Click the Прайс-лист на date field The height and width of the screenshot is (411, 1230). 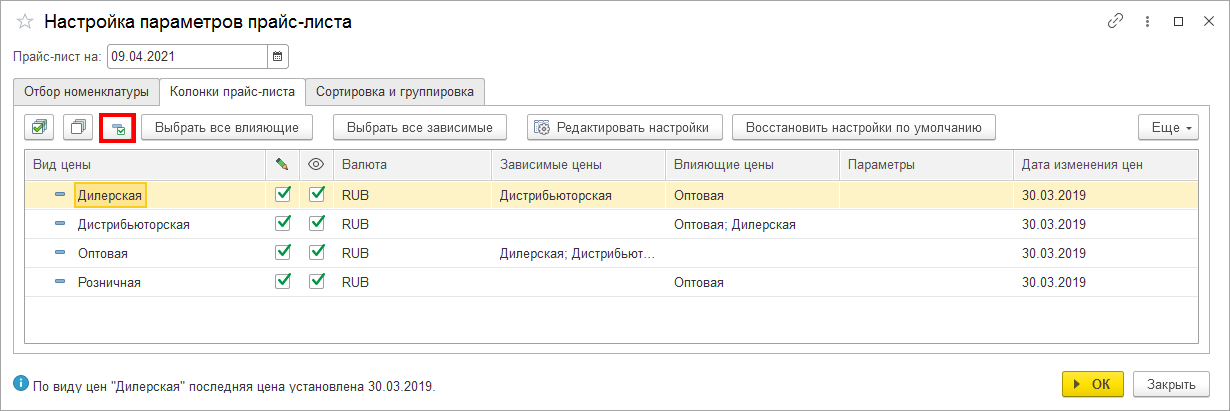point(186,56)
